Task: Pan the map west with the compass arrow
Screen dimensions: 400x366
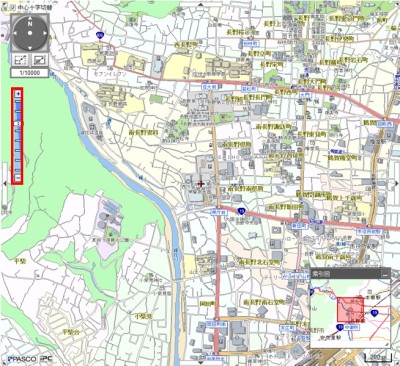Action: point(15,33)
